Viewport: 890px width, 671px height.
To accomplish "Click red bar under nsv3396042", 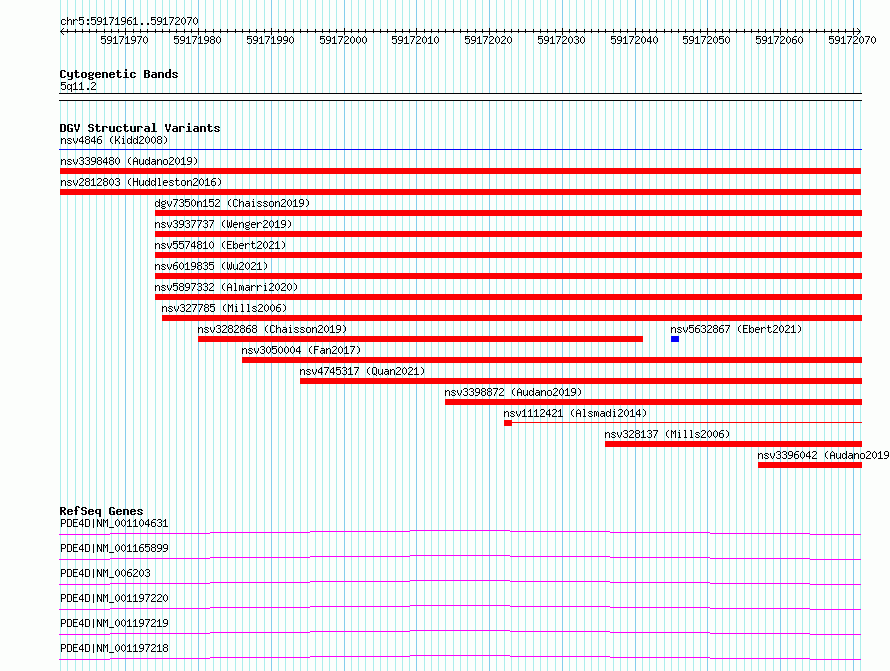I will (x=810, y=465).
